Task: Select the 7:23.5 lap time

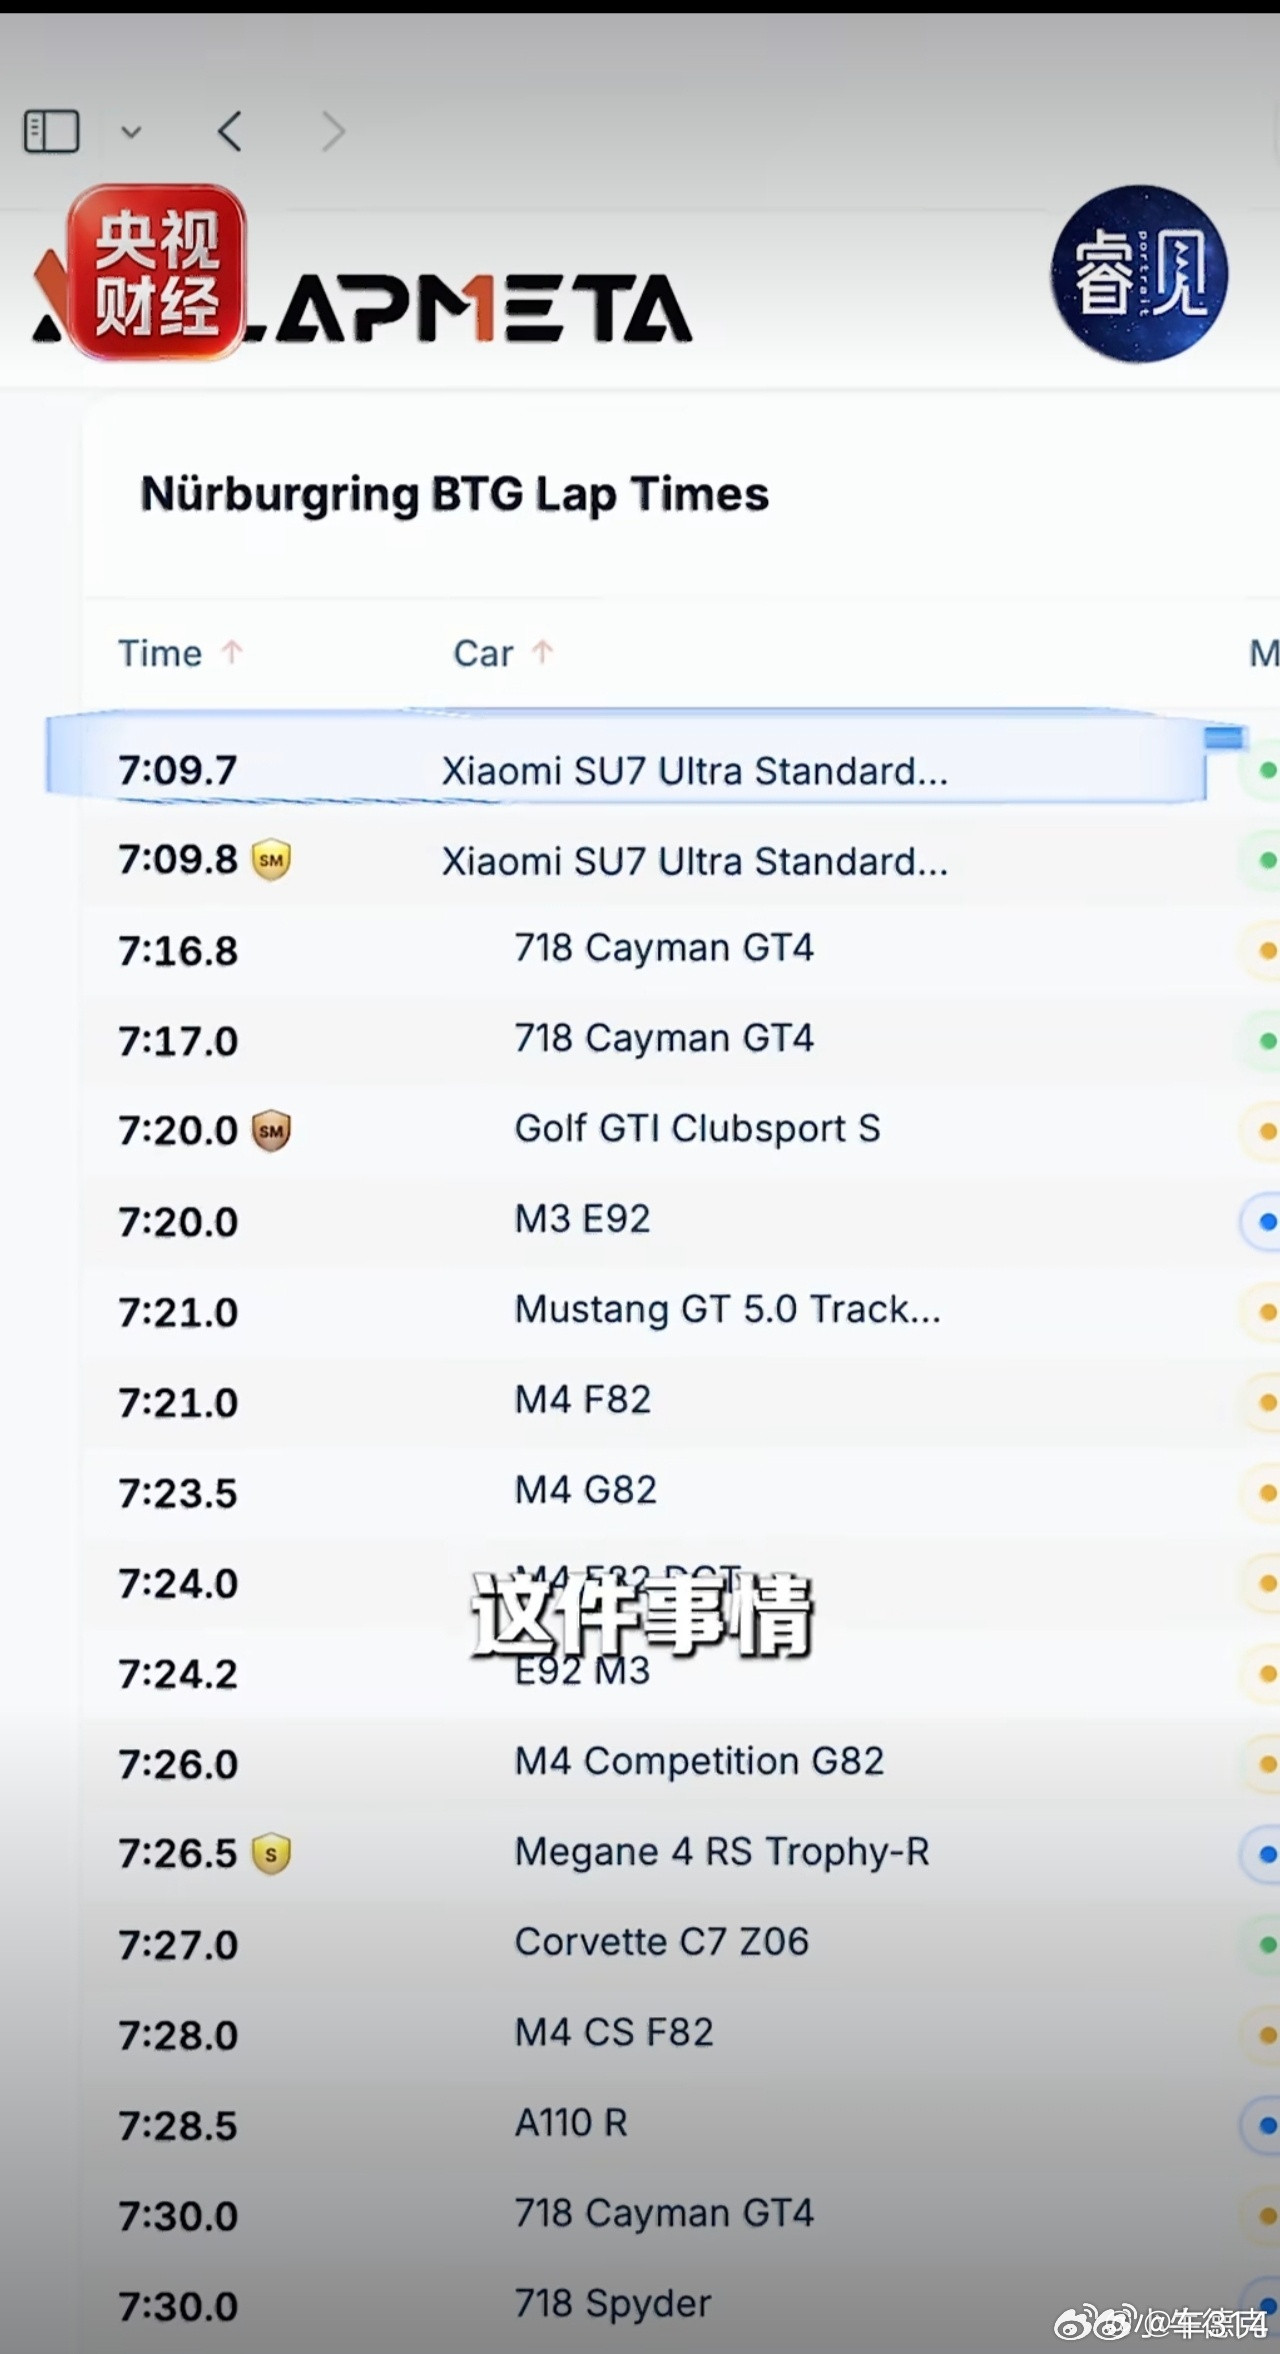Action: pos(178,1493)
